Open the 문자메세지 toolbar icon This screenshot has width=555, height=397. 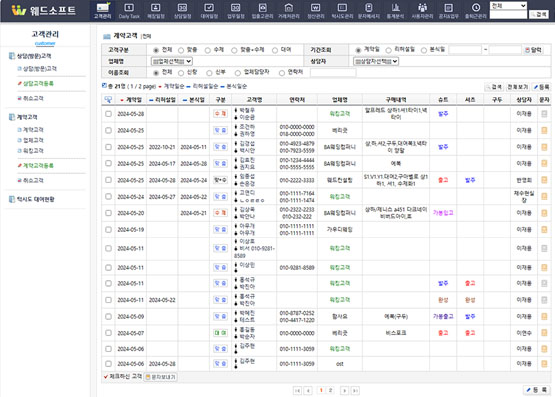pyautogui.click(x=369, y=10)
